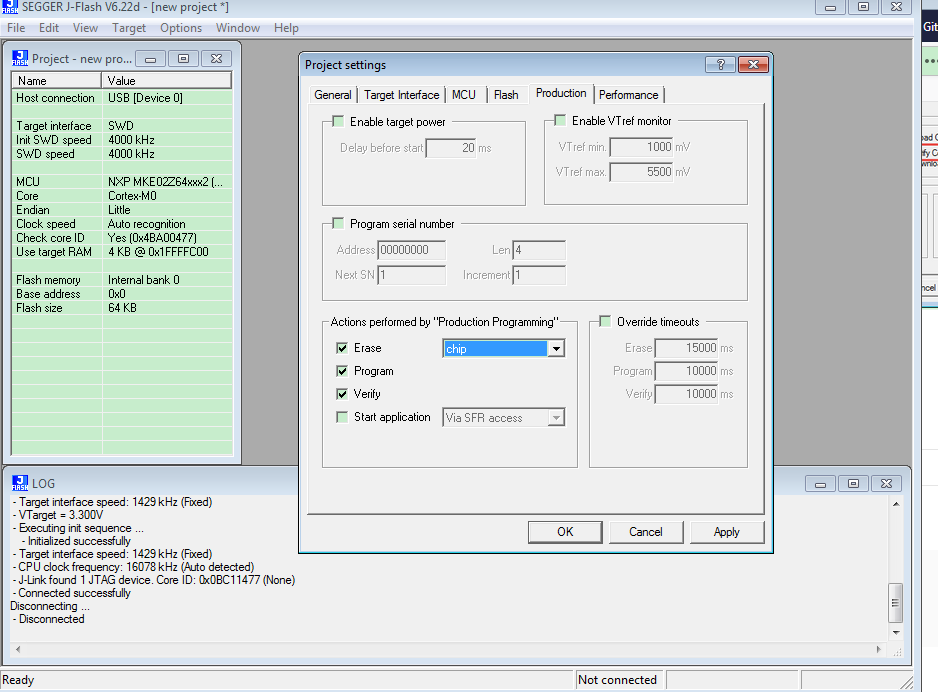Click the VTref max. value field
The height and width of the screenshot is (692, 938).
[x=642, y=172]
